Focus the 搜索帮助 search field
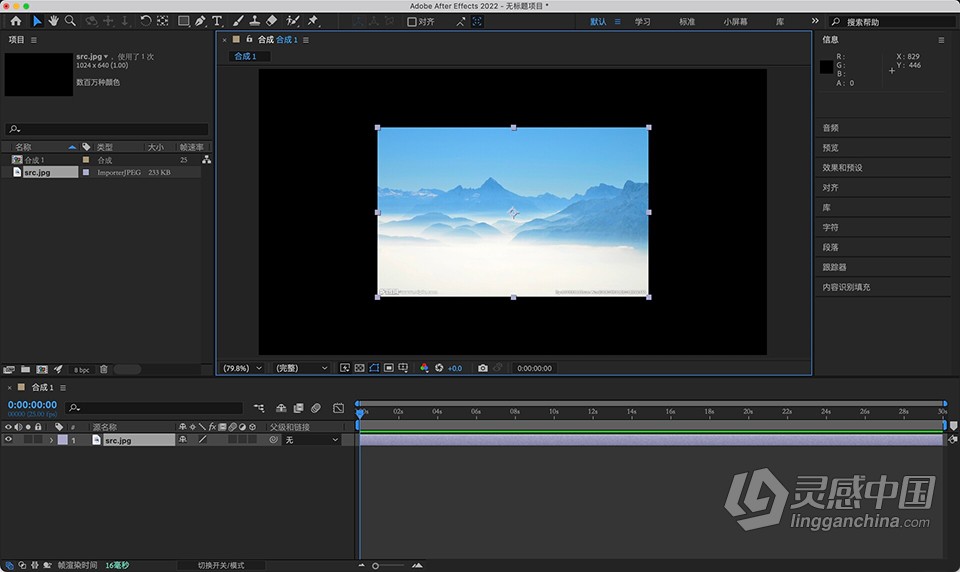Screen dimensions: 960x572 893,21
